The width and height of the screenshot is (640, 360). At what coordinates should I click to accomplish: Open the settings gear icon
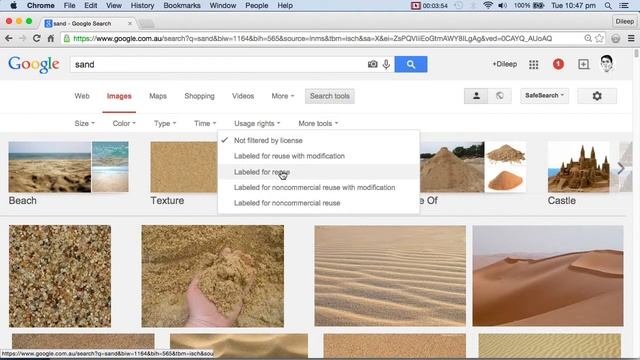597,96
